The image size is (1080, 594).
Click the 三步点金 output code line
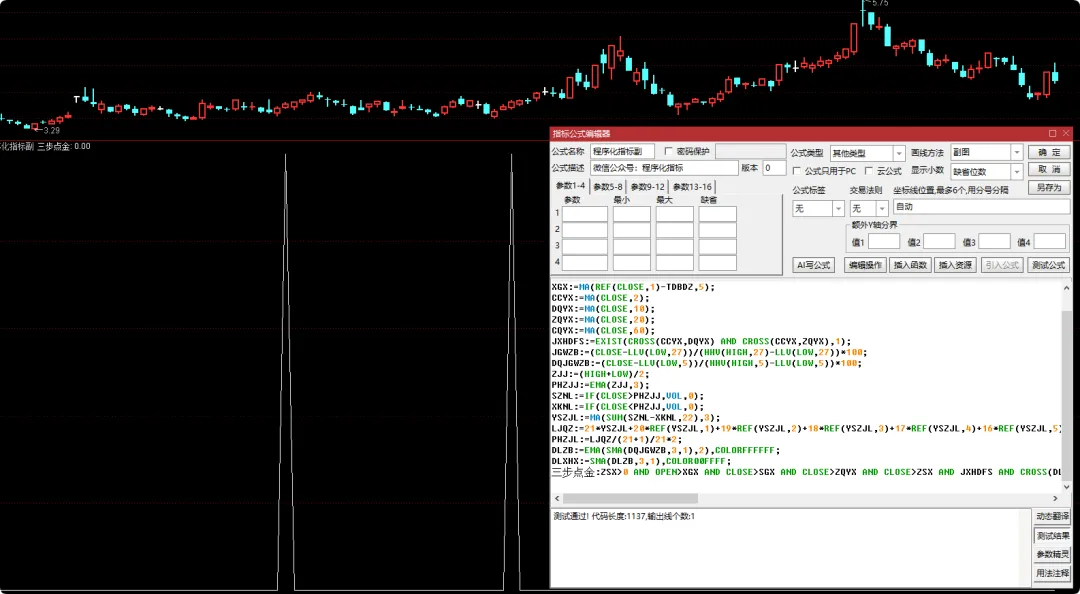(806, 472)
